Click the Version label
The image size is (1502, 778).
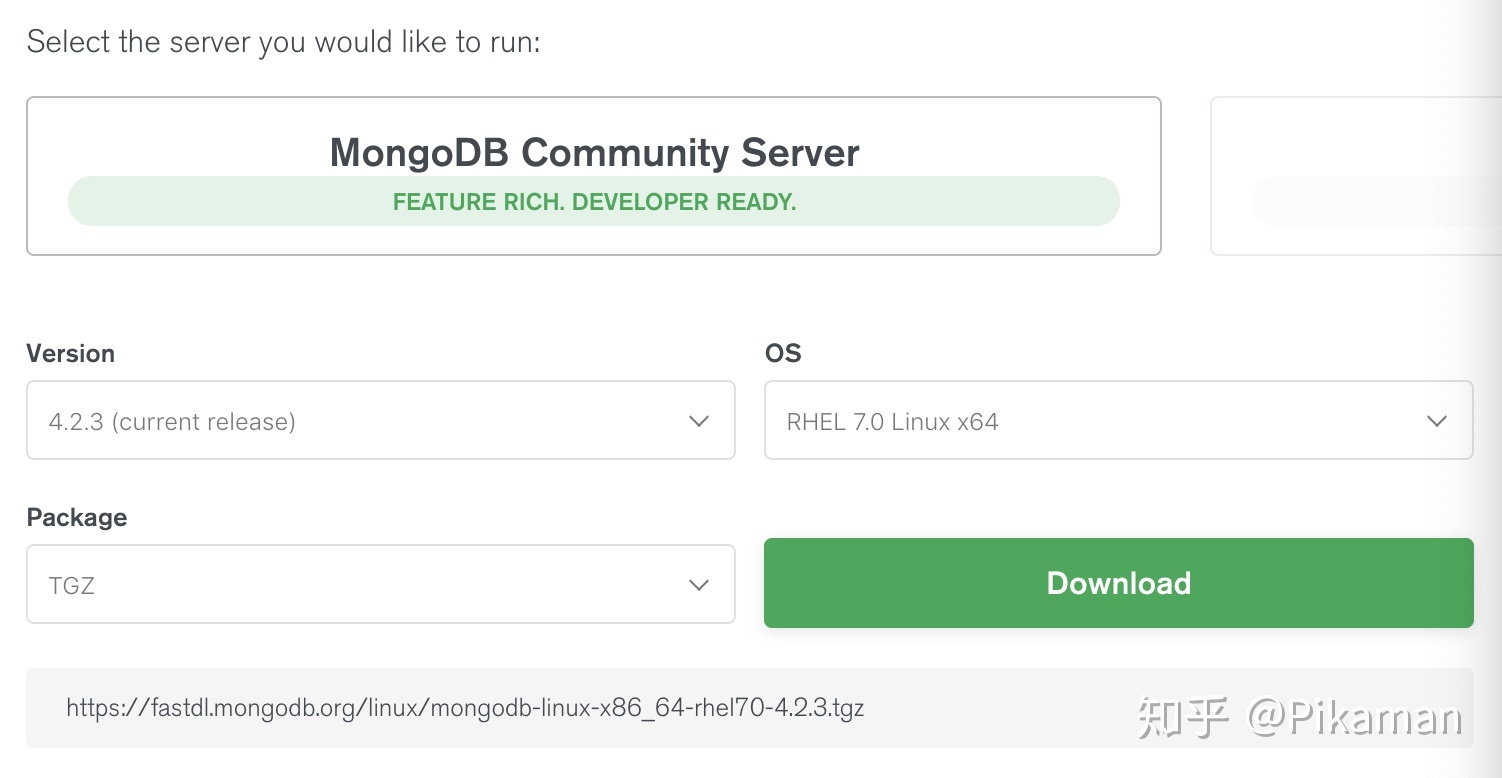tap(70, 353)
